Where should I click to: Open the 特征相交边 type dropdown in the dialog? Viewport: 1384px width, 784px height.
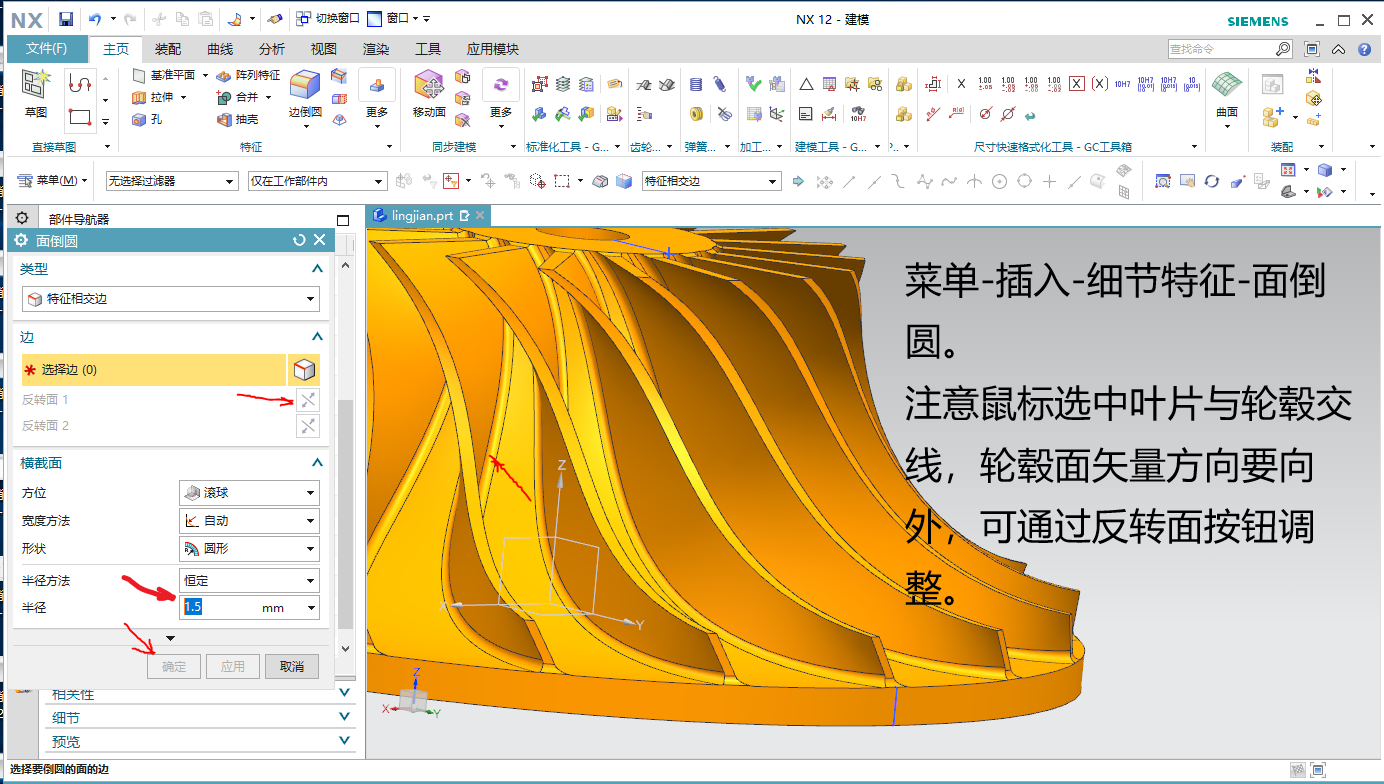click(x=170, y=298)
